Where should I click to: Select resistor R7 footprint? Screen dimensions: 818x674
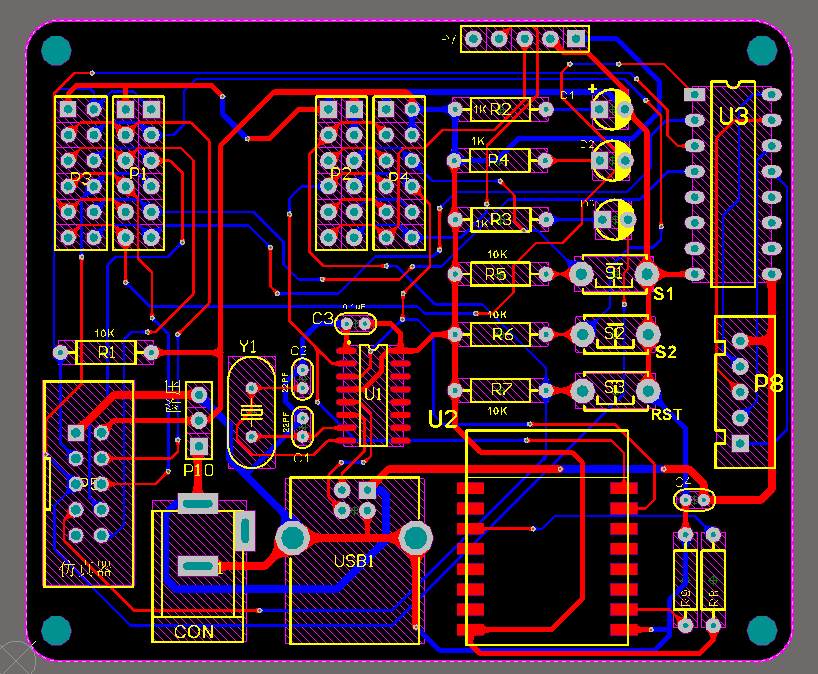tap(500, 390)
